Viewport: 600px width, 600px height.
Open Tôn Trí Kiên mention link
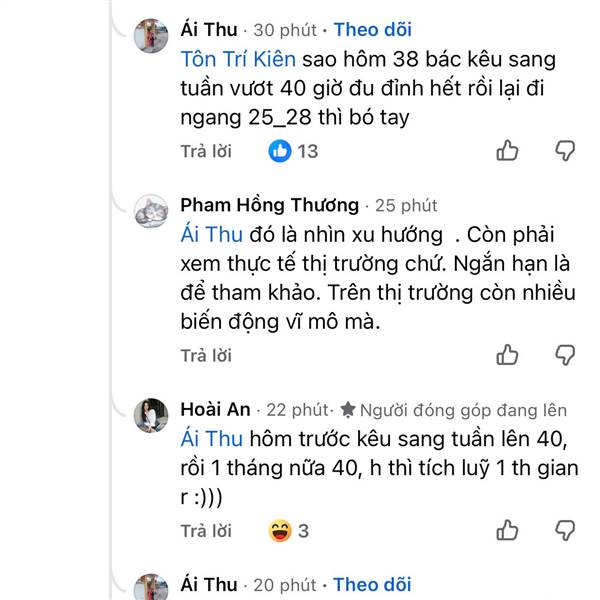pyautogui.click(x=238, y=60)
